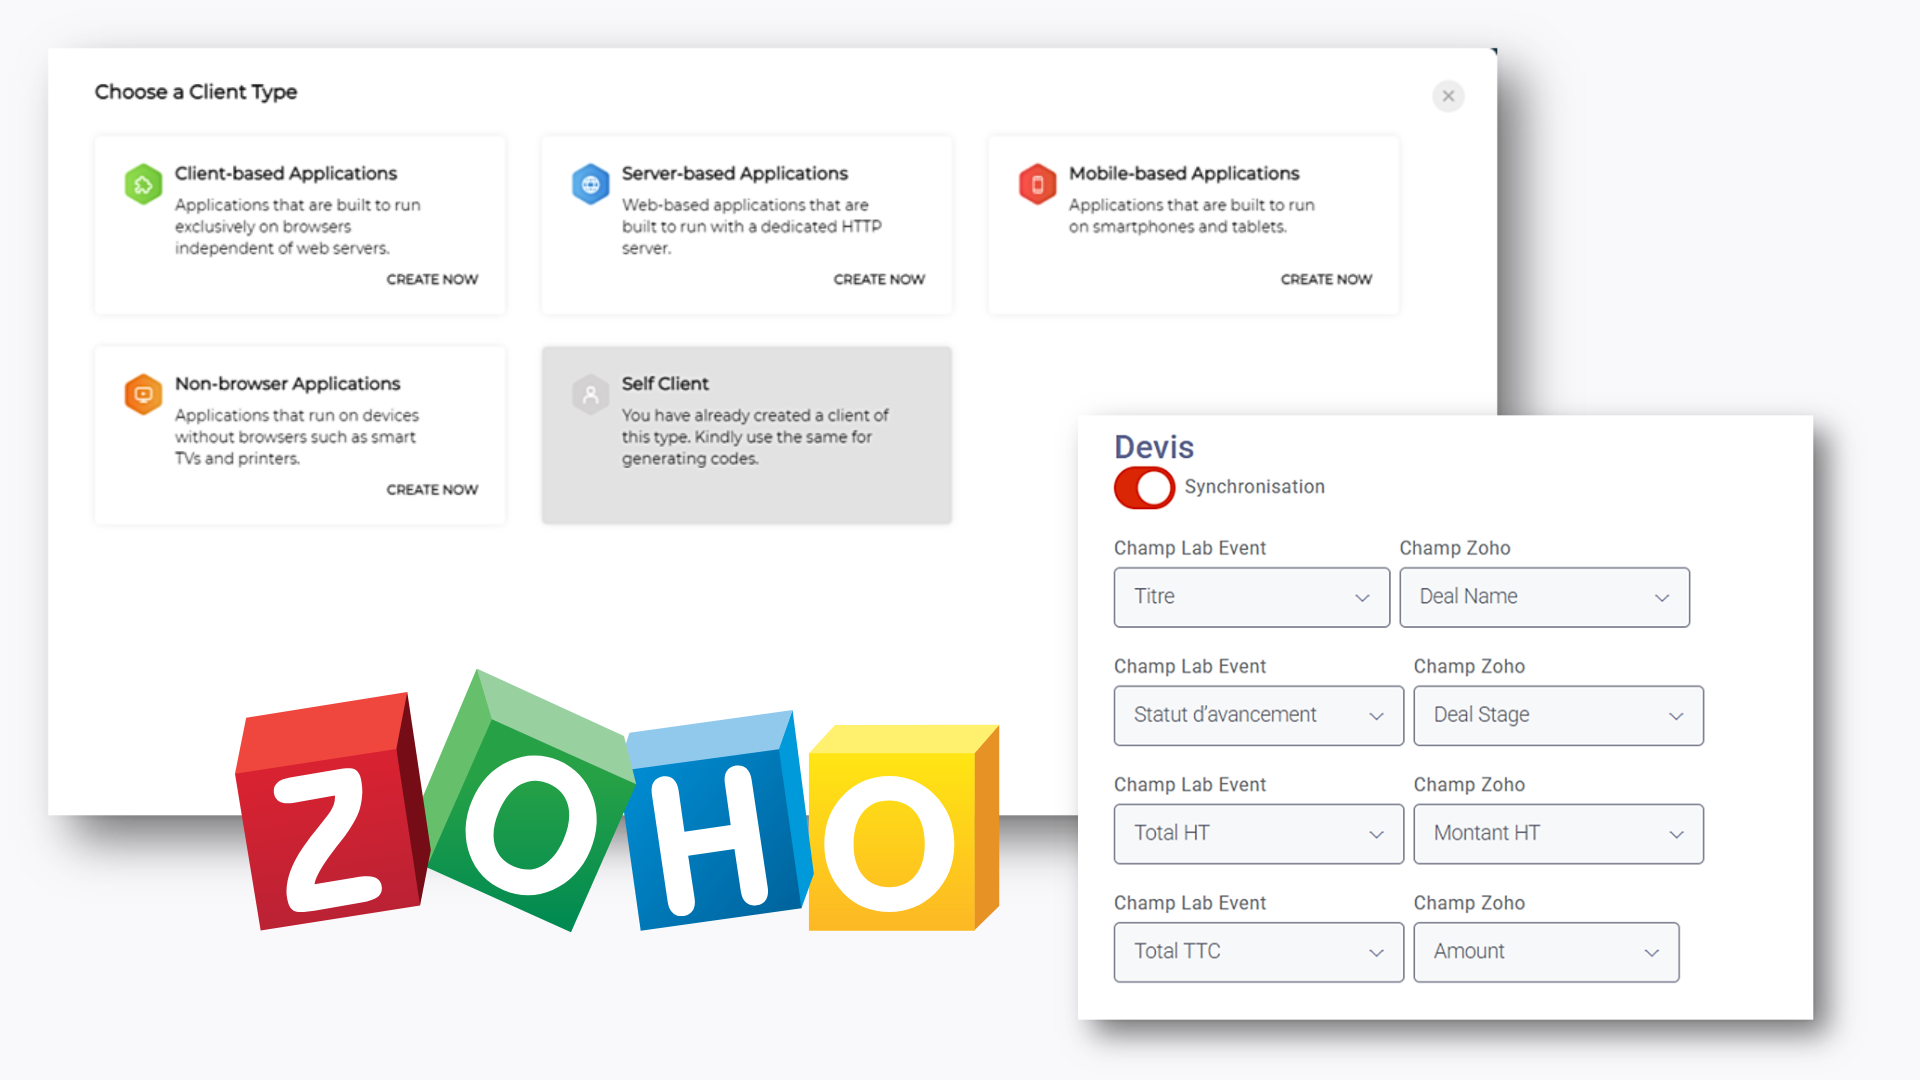Open the Montant HT Zoho dropdown
Viewport: 1920px width, 1080px height.
[x=1558, y=834]
